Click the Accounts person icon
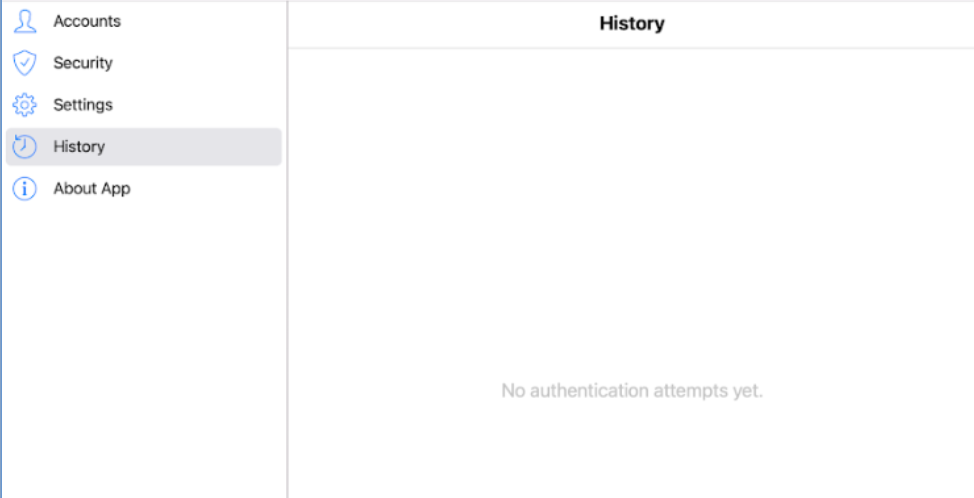The width and height of the screenshot is (974, 498). (24, 21)
